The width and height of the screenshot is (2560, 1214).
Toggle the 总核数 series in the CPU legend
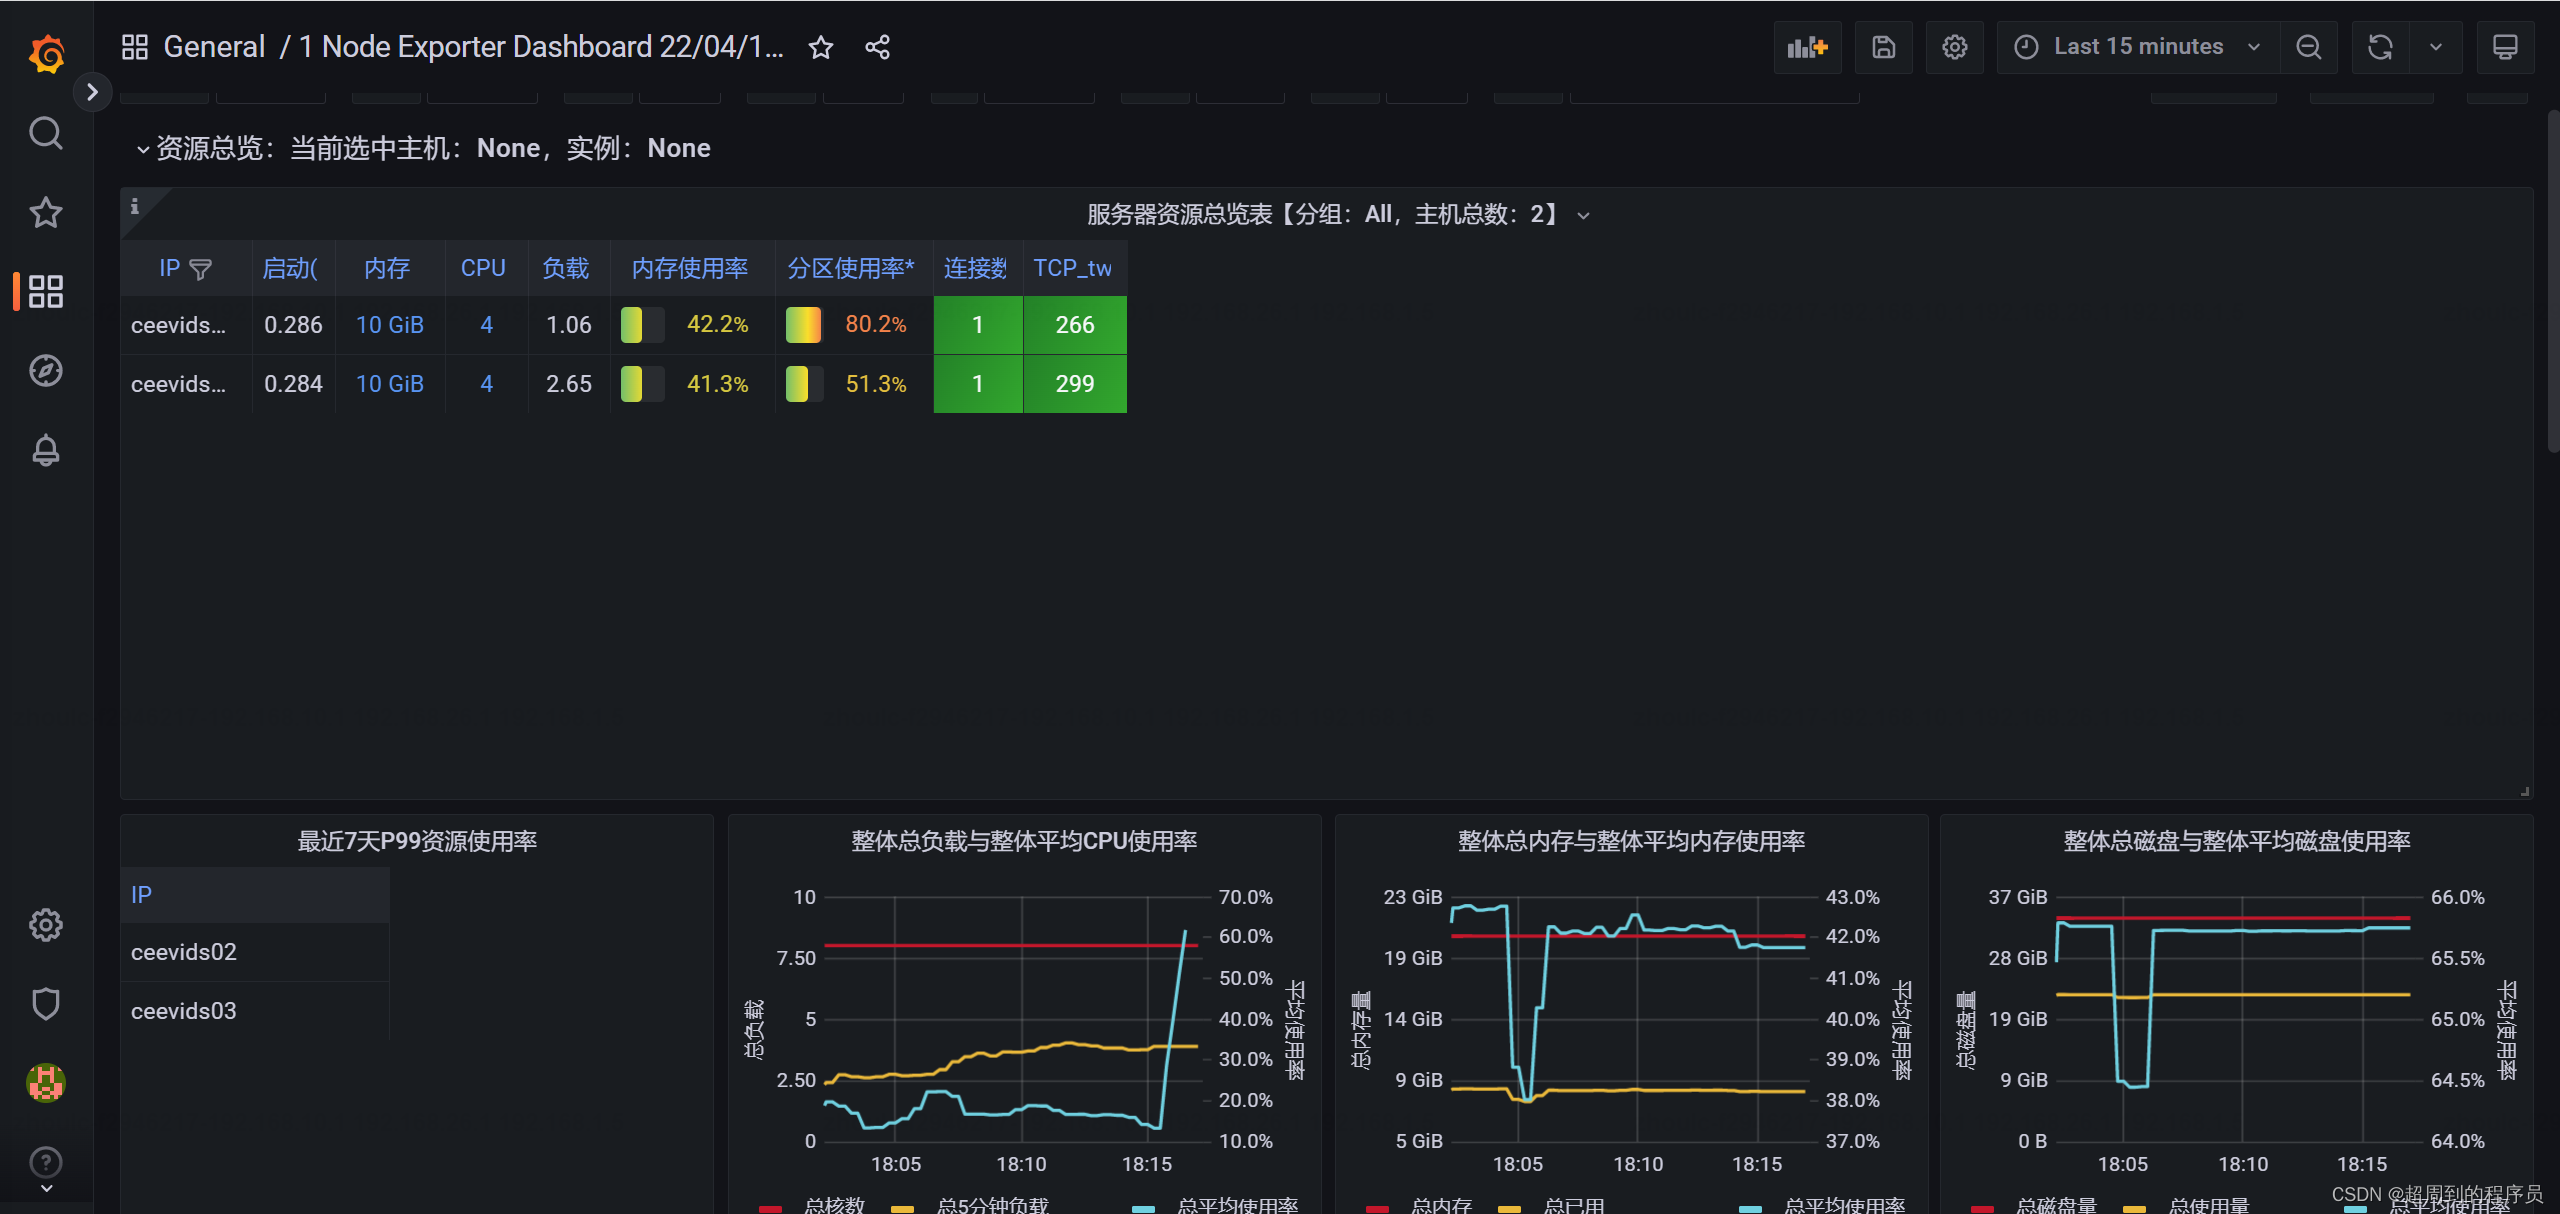[834, 1205]
